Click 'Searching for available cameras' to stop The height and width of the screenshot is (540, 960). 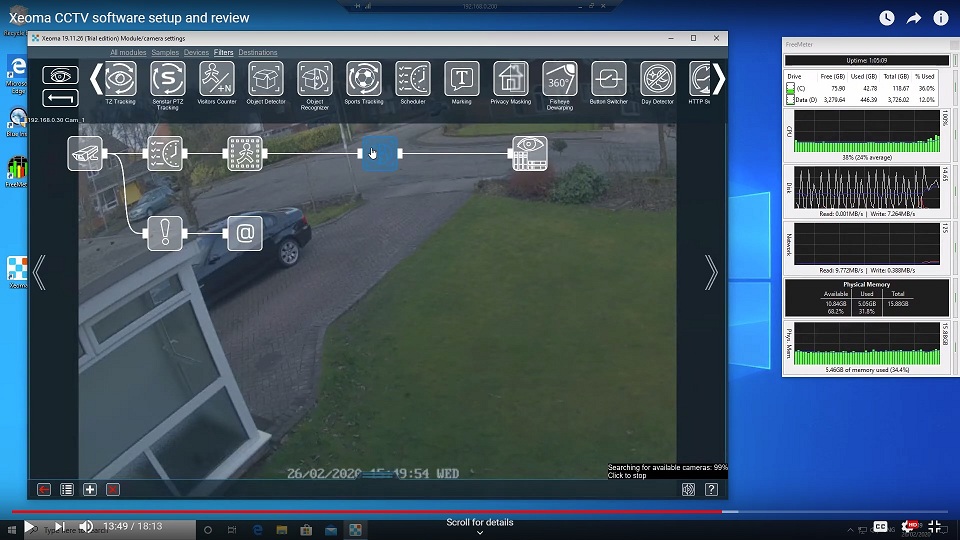pos(667,471)
